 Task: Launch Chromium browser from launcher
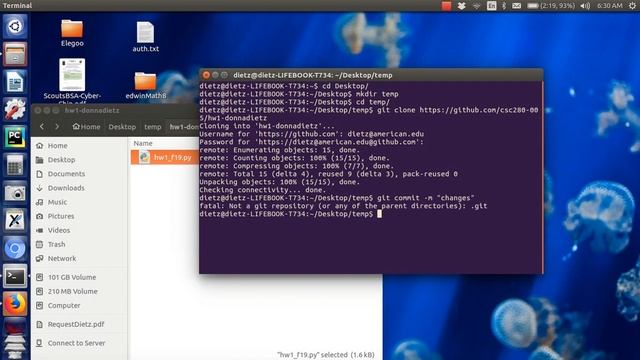[15, 248]
